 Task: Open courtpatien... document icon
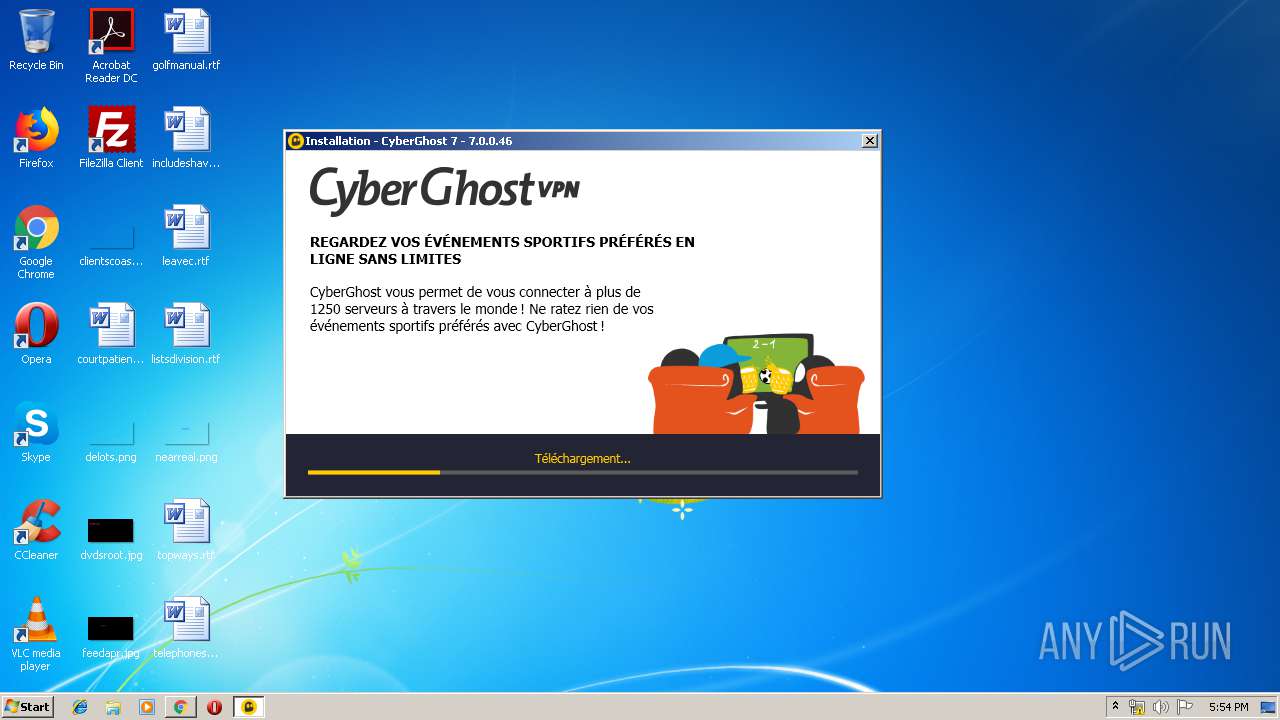[111, 334]
